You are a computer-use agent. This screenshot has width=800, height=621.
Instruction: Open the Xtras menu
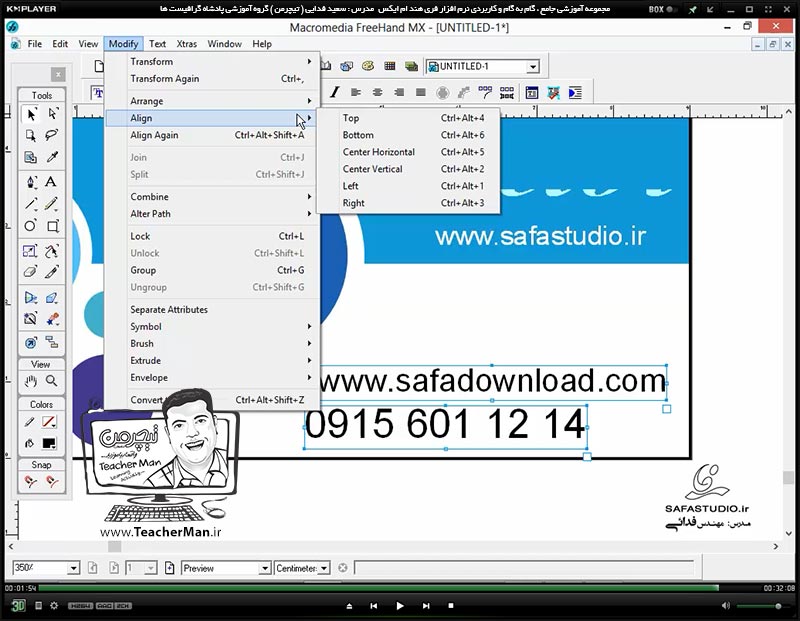pos(187,44)
